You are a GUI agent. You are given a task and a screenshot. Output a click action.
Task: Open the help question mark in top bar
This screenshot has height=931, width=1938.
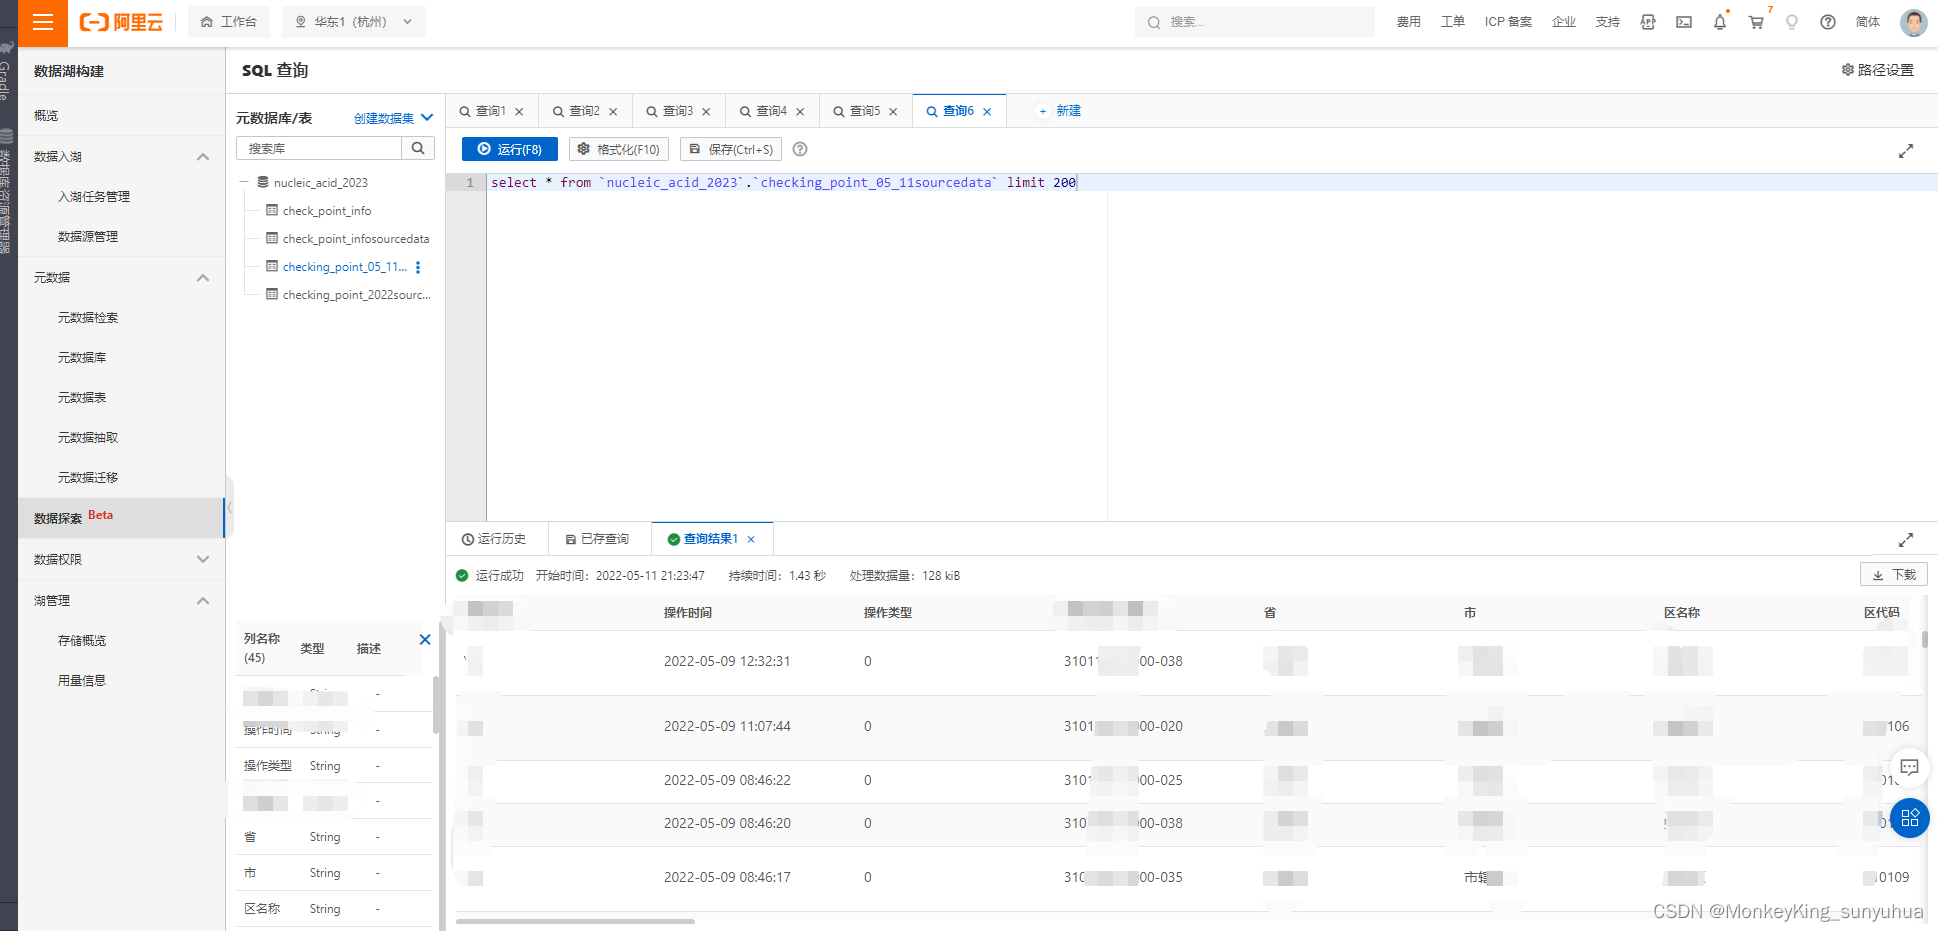1828,22
